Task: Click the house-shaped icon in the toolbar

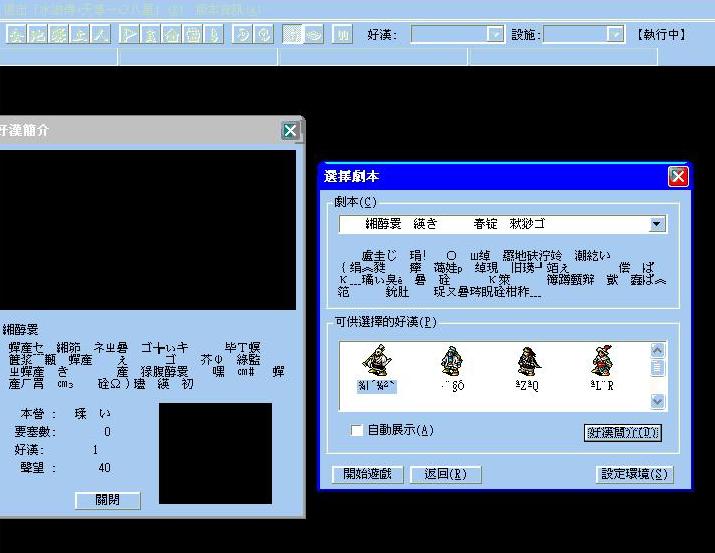Action: pos(171,35)
